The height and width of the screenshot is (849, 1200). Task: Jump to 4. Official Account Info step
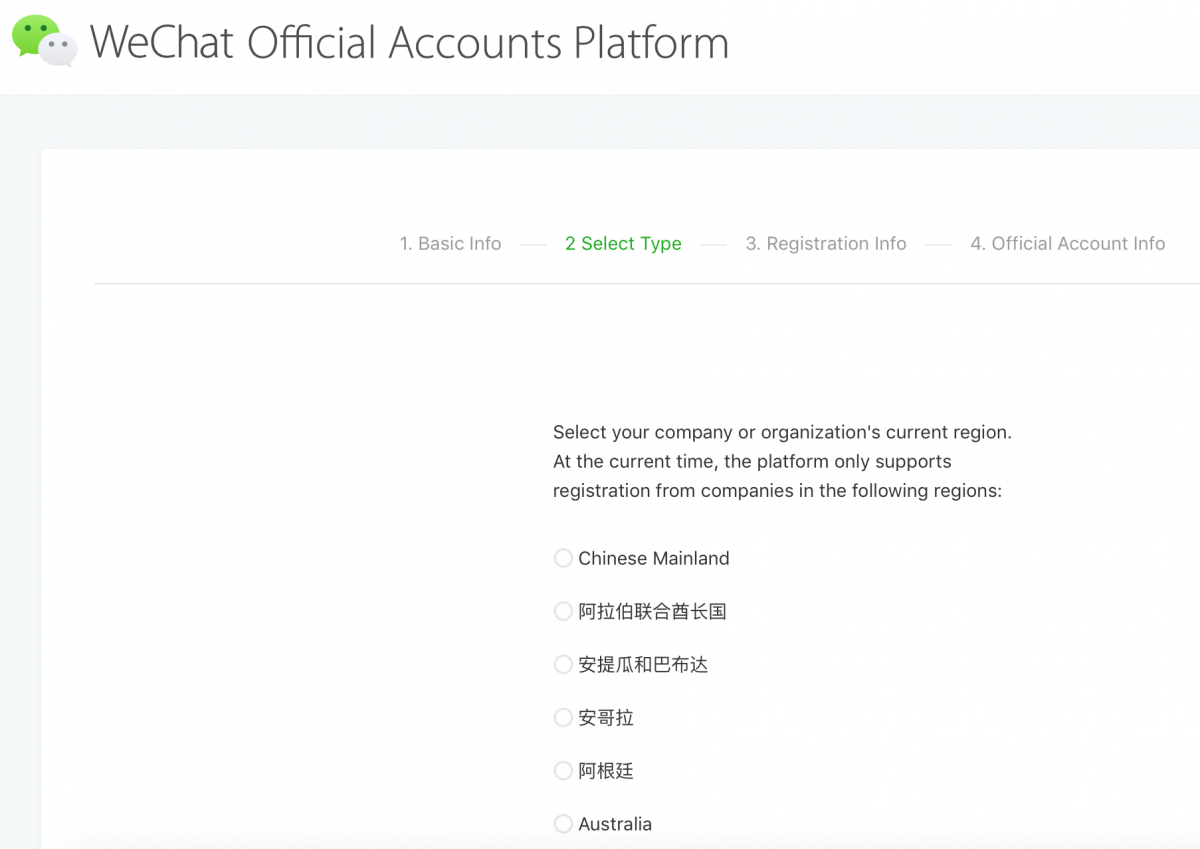pyautogui.click(x=1067, y=244)
